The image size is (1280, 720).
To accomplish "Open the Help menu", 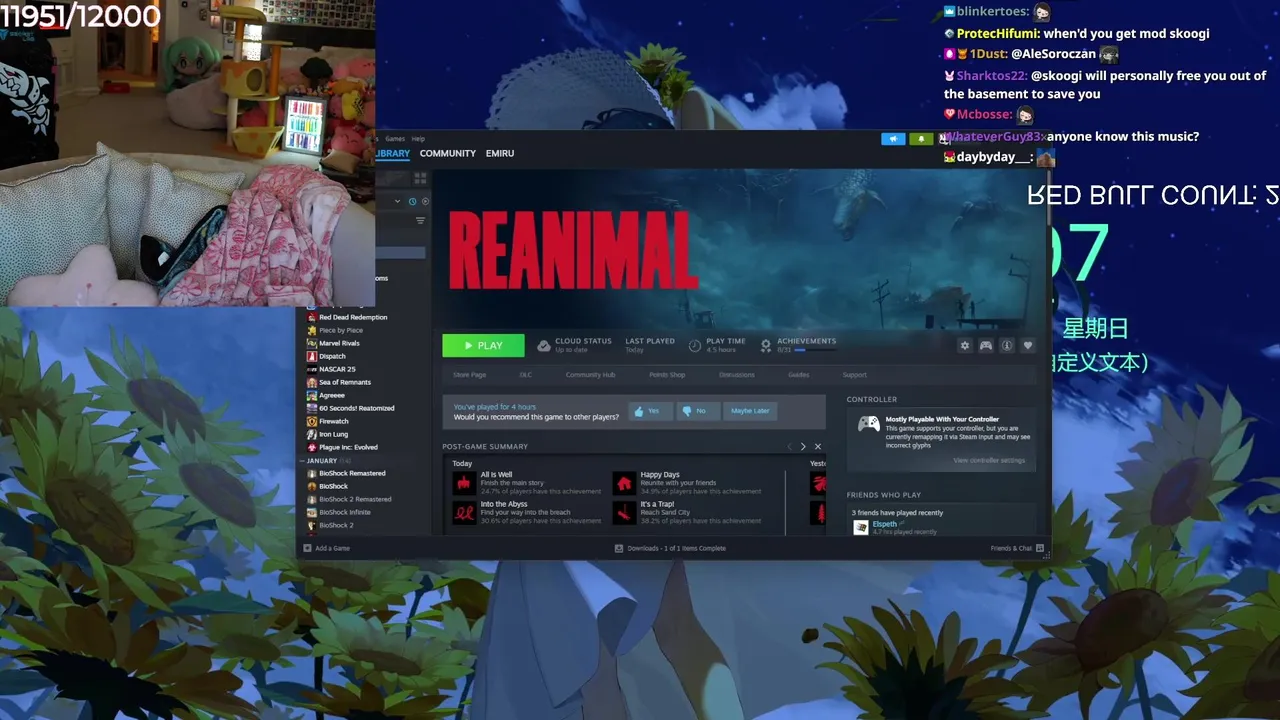I will point(418,139).
